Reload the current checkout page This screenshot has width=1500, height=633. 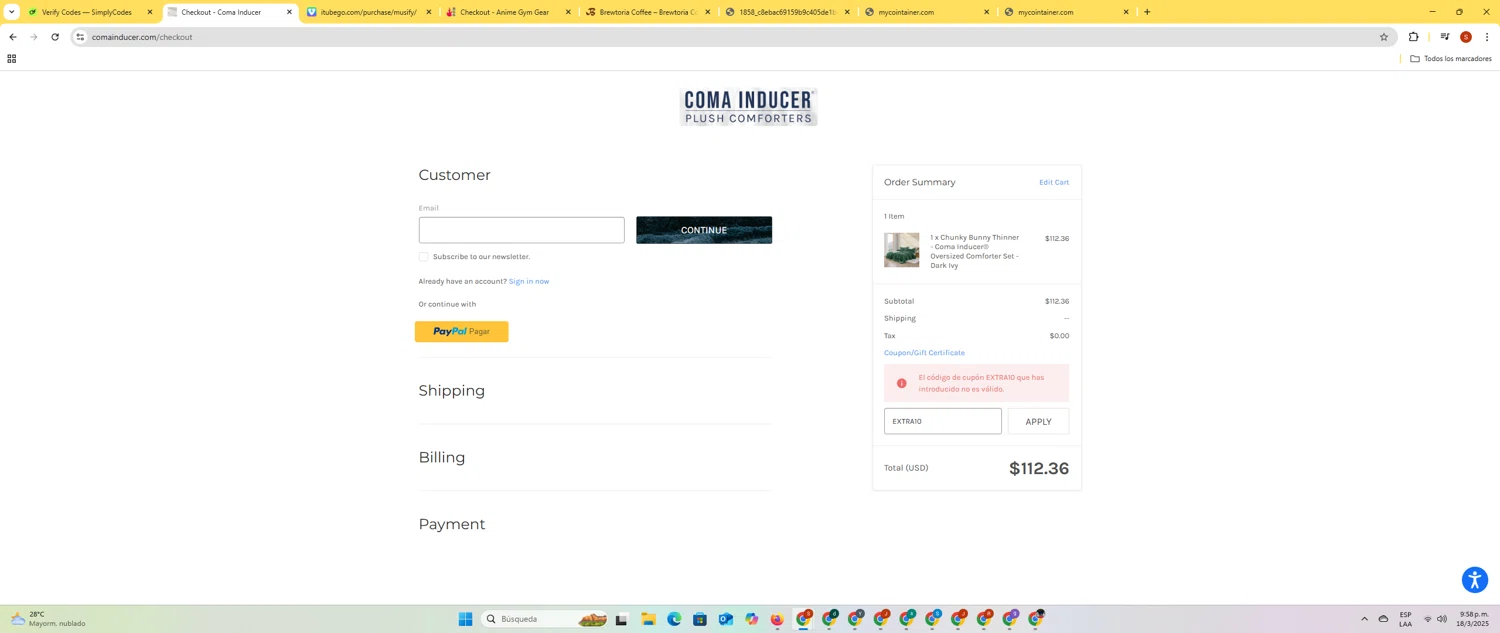tap(55, 37)
